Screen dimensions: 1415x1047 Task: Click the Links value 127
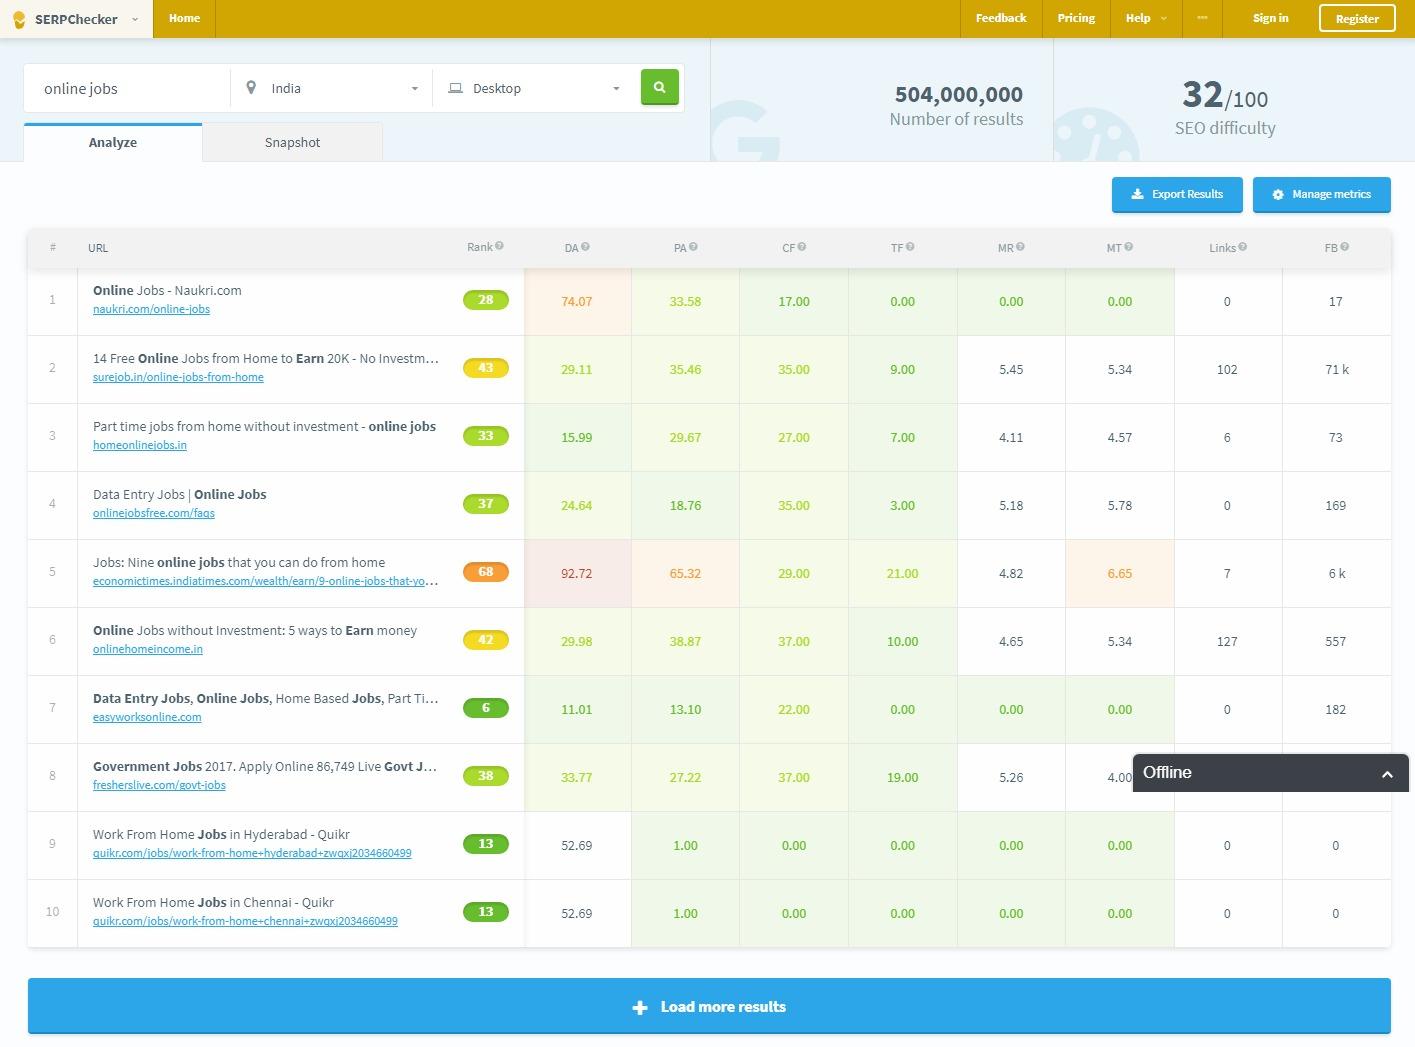[1227, 642]
